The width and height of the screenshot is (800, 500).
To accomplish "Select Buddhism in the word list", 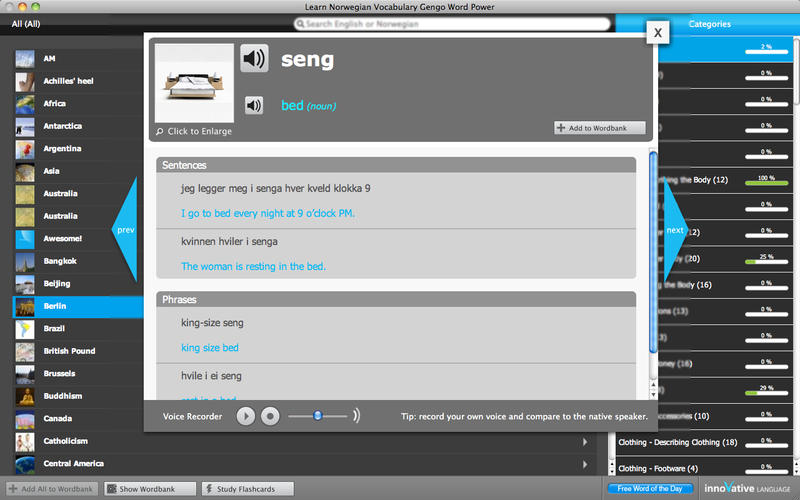I will [78, 396].
